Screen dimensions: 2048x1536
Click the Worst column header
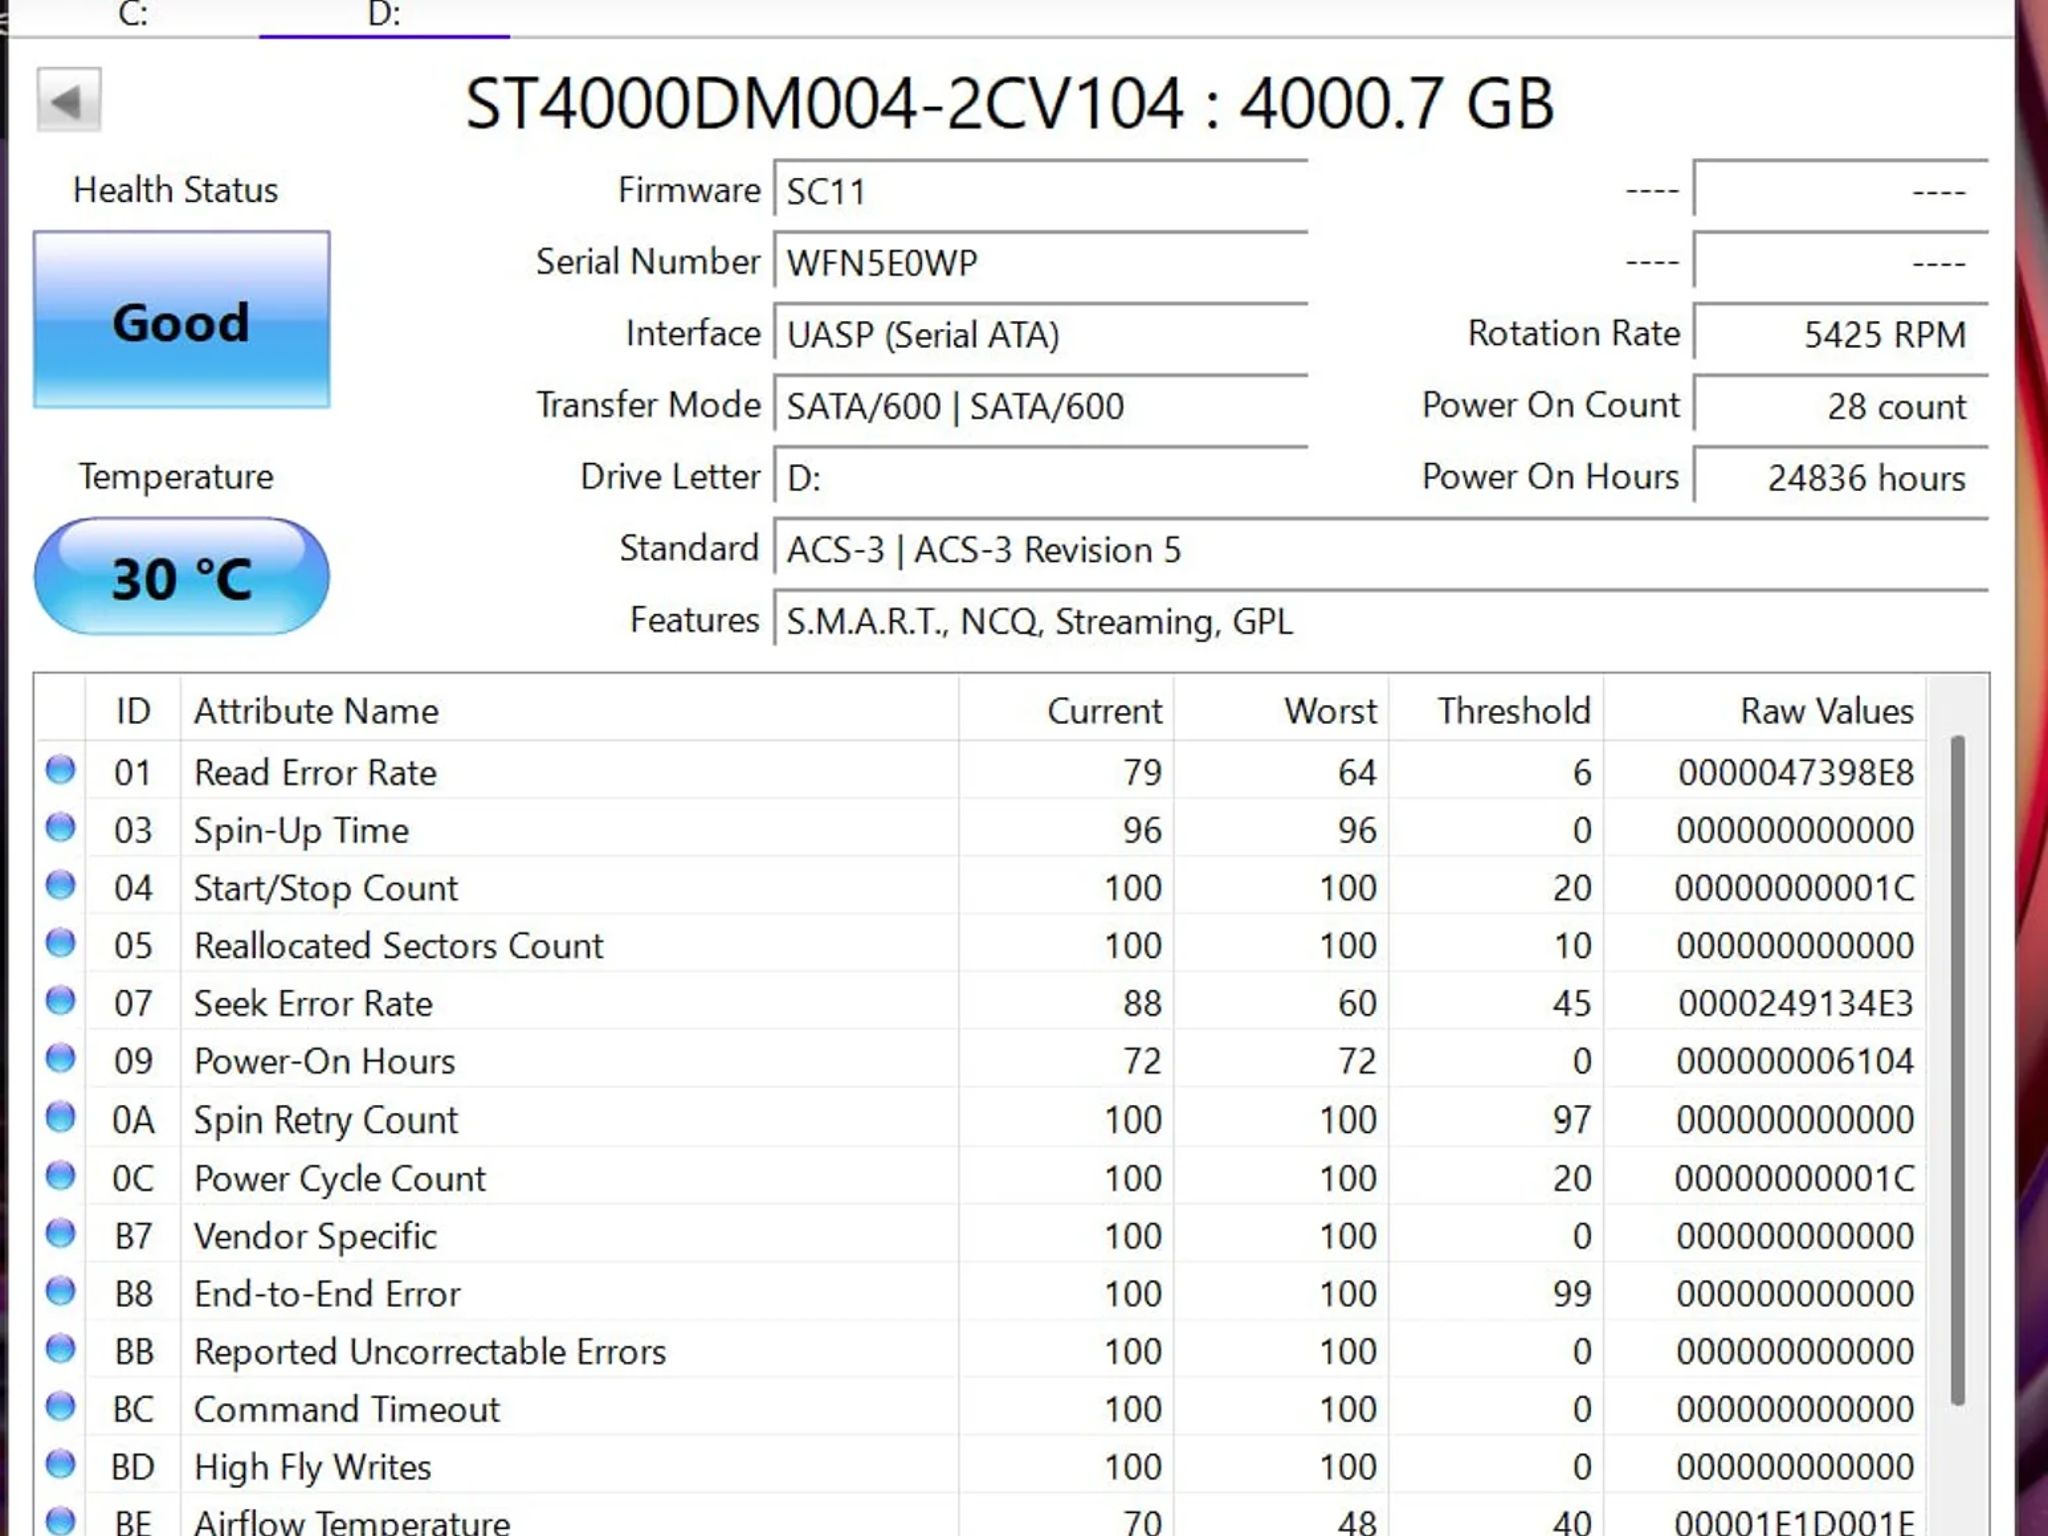click(1282, 710)
